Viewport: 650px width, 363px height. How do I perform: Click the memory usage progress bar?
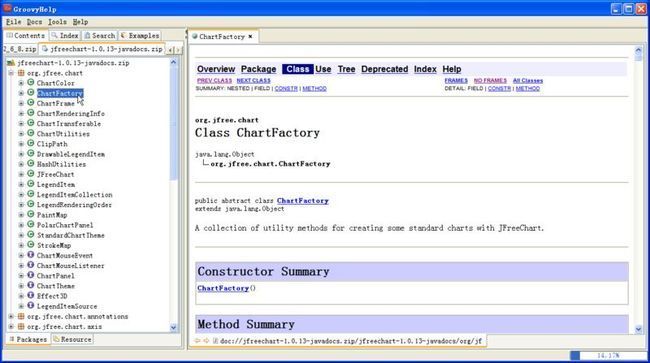[607, 356]
